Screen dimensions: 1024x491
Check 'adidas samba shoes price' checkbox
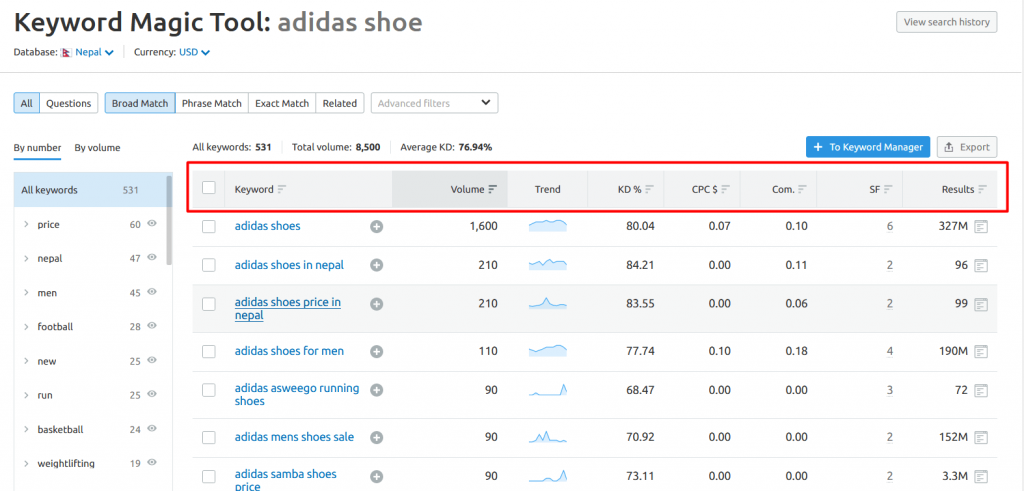[208, 476]
